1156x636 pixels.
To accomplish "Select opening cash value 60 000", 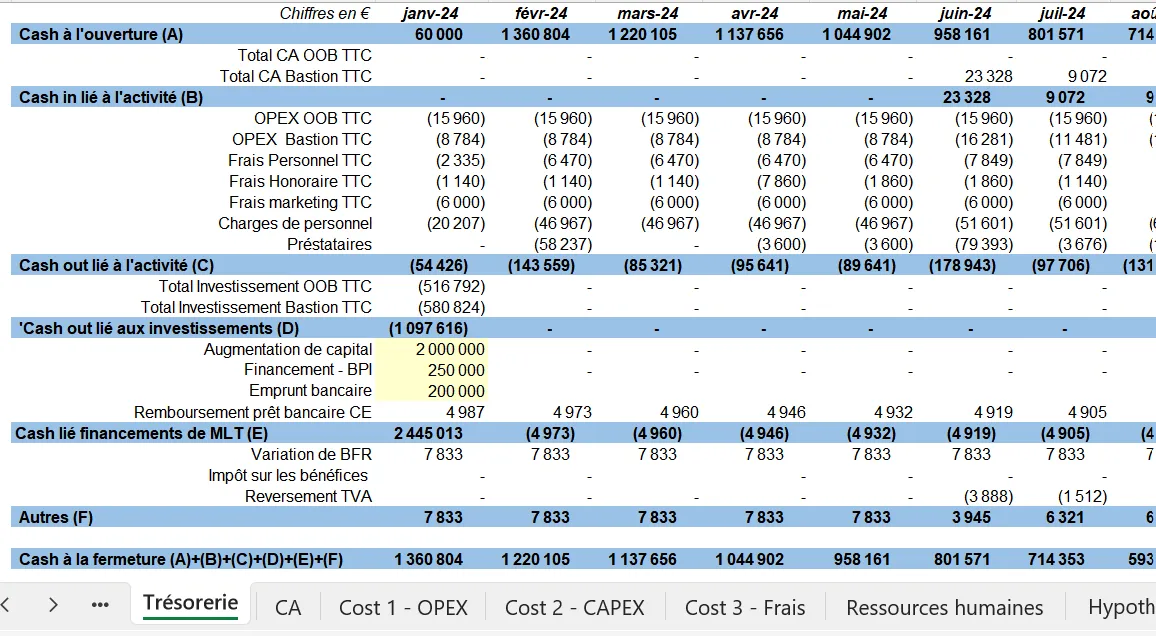I will point(439,35).
